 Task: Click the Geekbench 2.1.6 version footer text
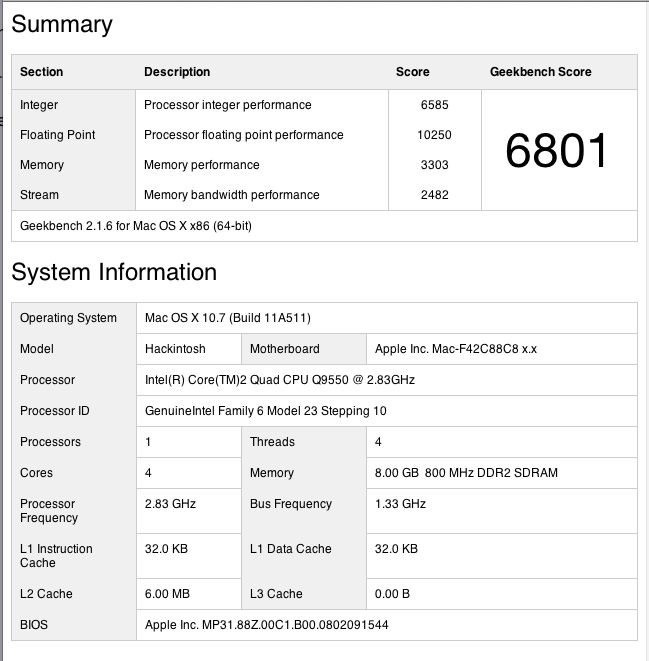click(136, 226)
